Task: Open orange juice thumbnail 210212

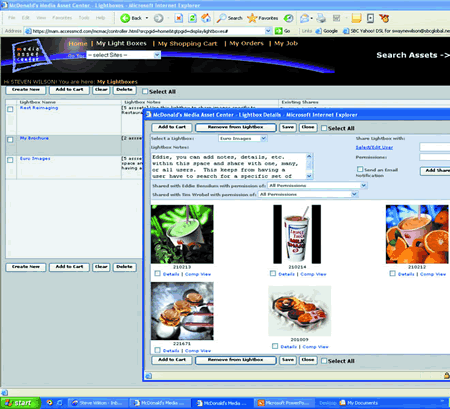Action: [417, 234]
